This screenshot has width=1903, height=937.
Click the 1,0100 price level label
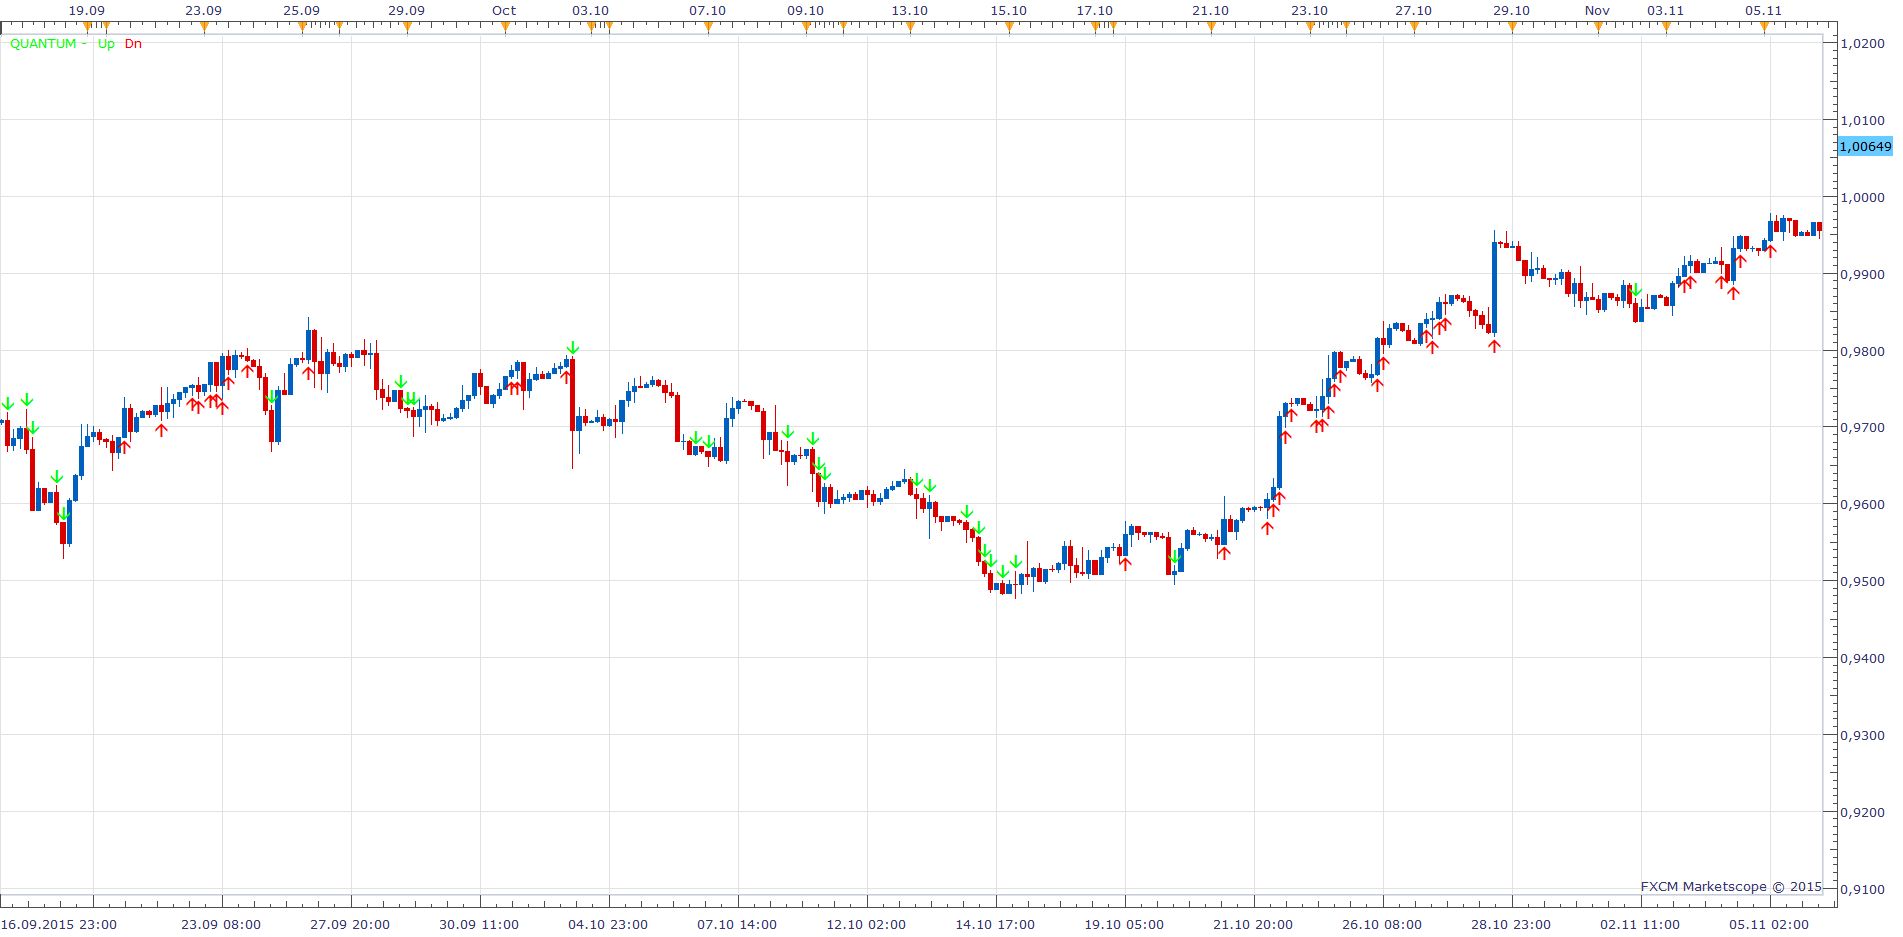[1863, 121]
